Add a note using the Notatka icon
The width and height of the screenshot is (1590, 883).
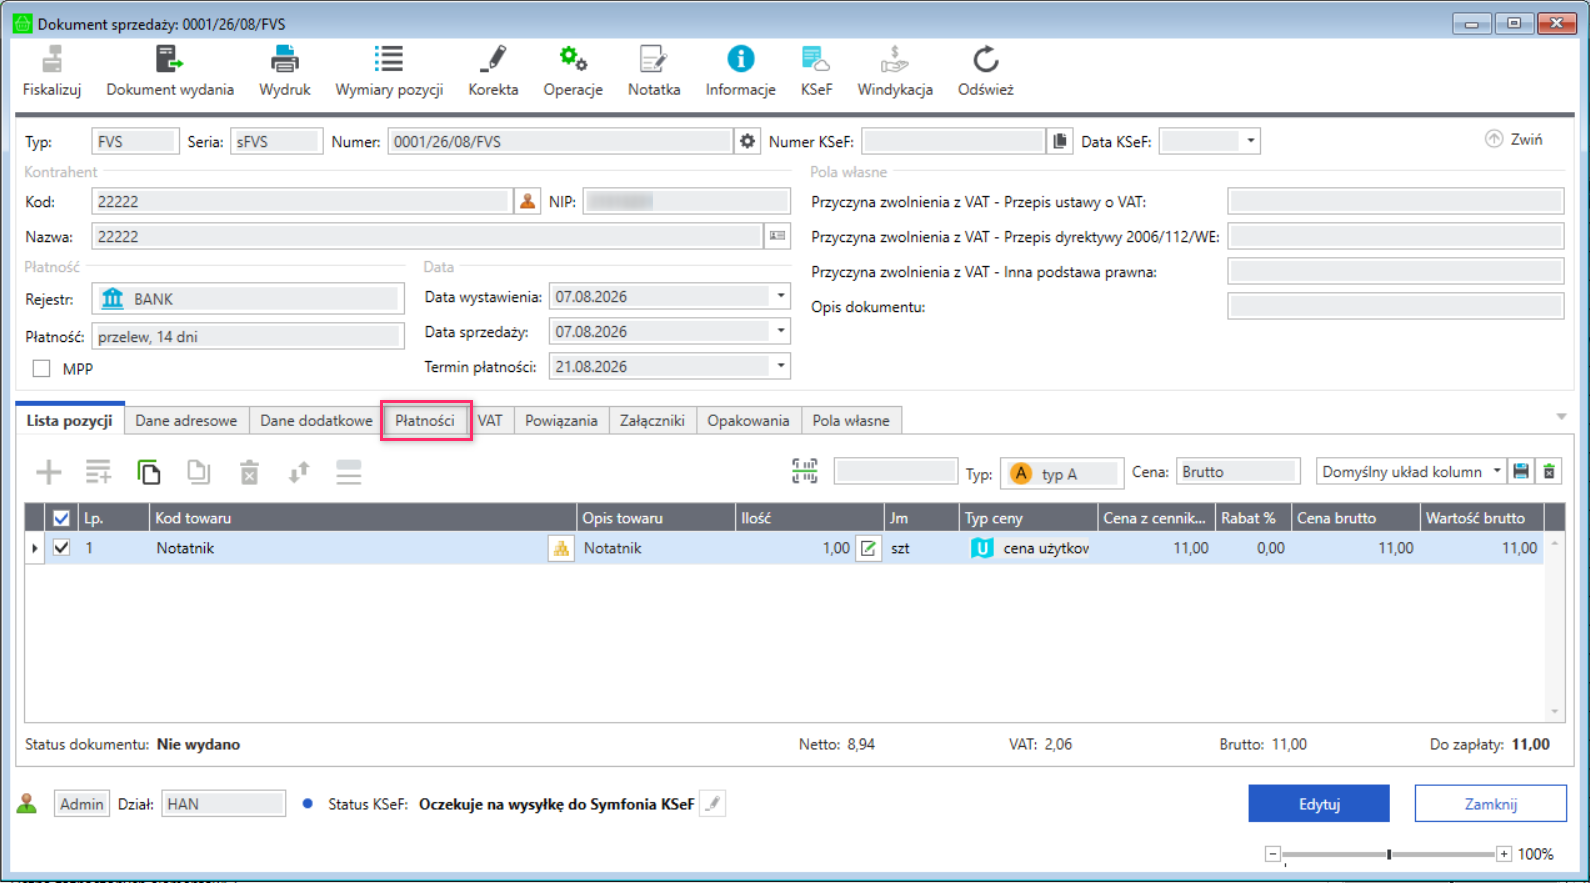click(x=654, y=60)
